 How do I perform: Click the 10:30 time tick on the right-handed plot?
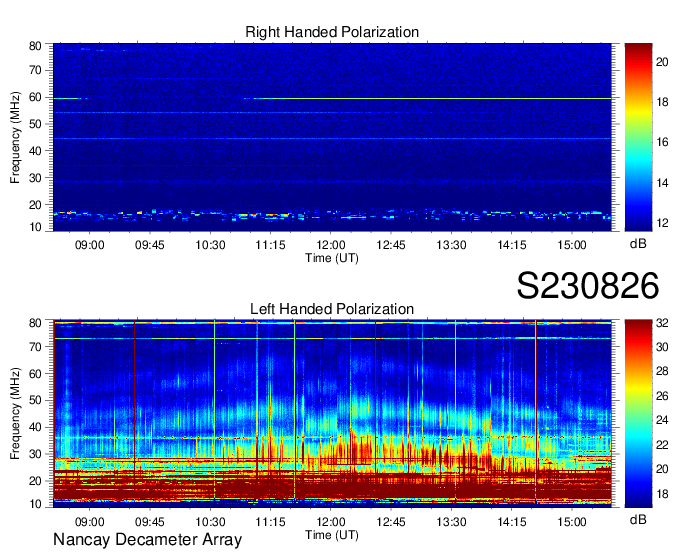pyautogui.click(x=210, y=245)
